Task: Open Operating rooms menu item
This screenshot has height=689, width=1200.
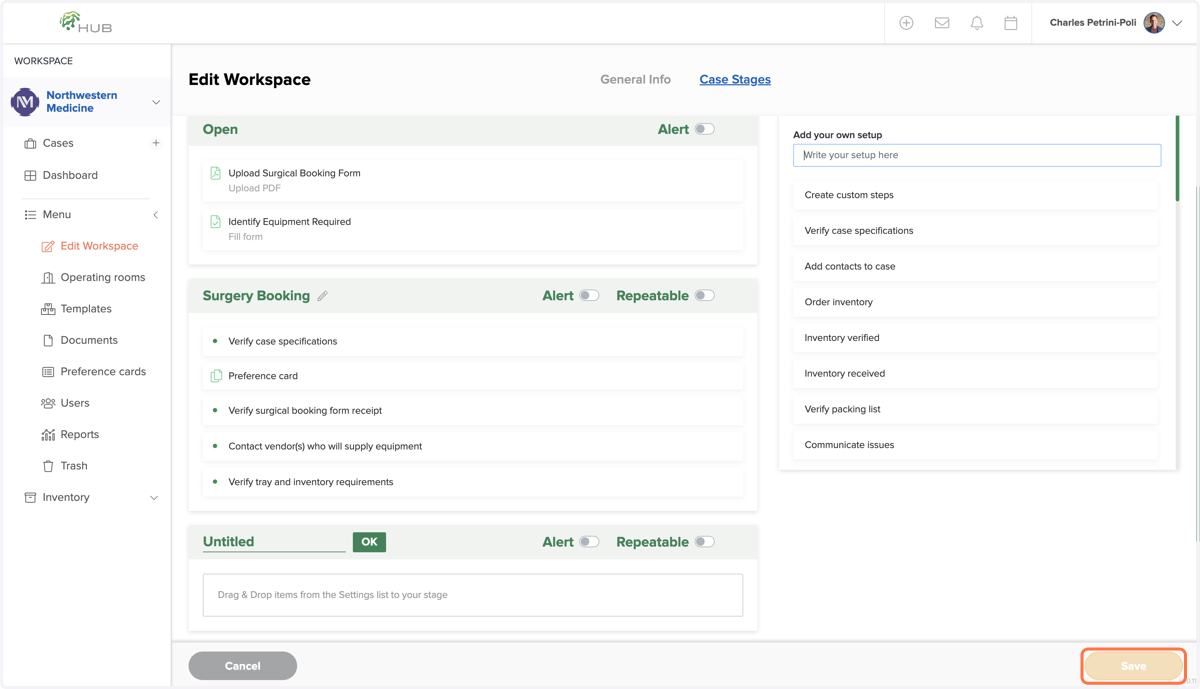Action: tap(102, 277)
